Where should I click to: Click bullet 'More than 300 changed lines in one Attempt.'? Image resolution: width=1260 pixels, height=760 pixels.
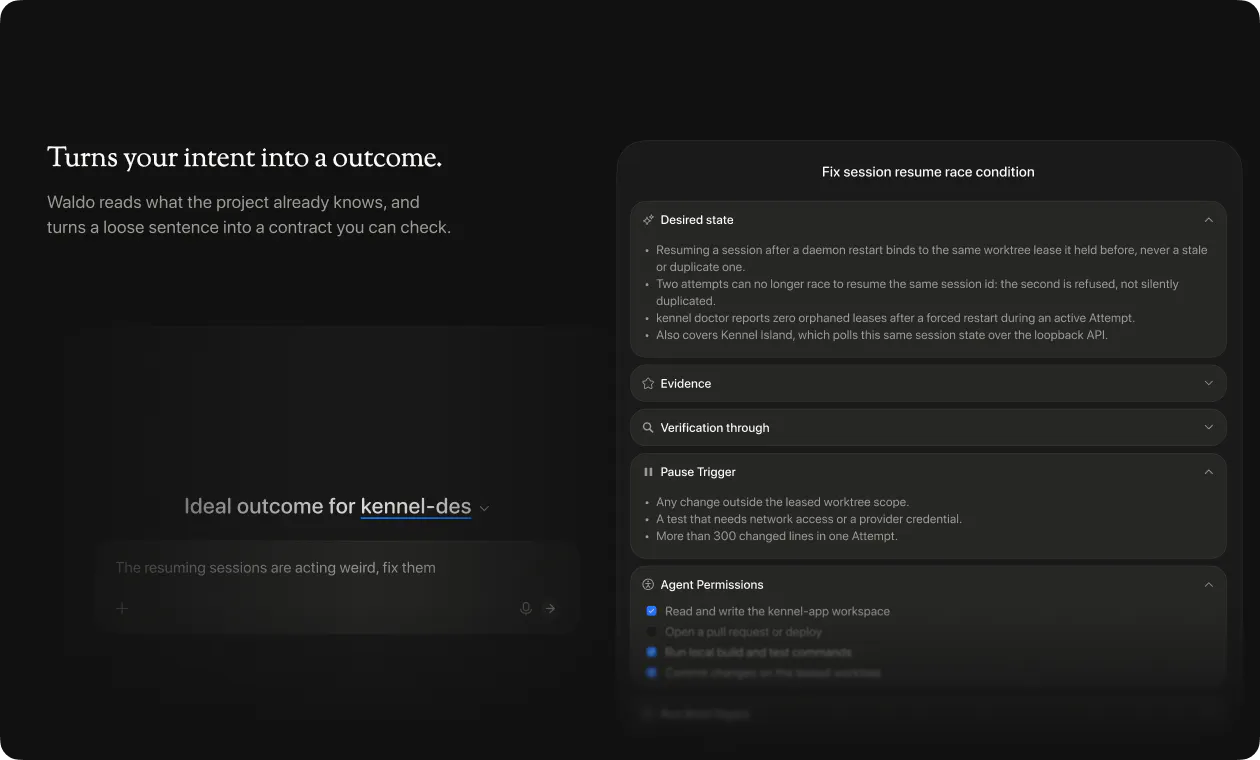[777, 536]
